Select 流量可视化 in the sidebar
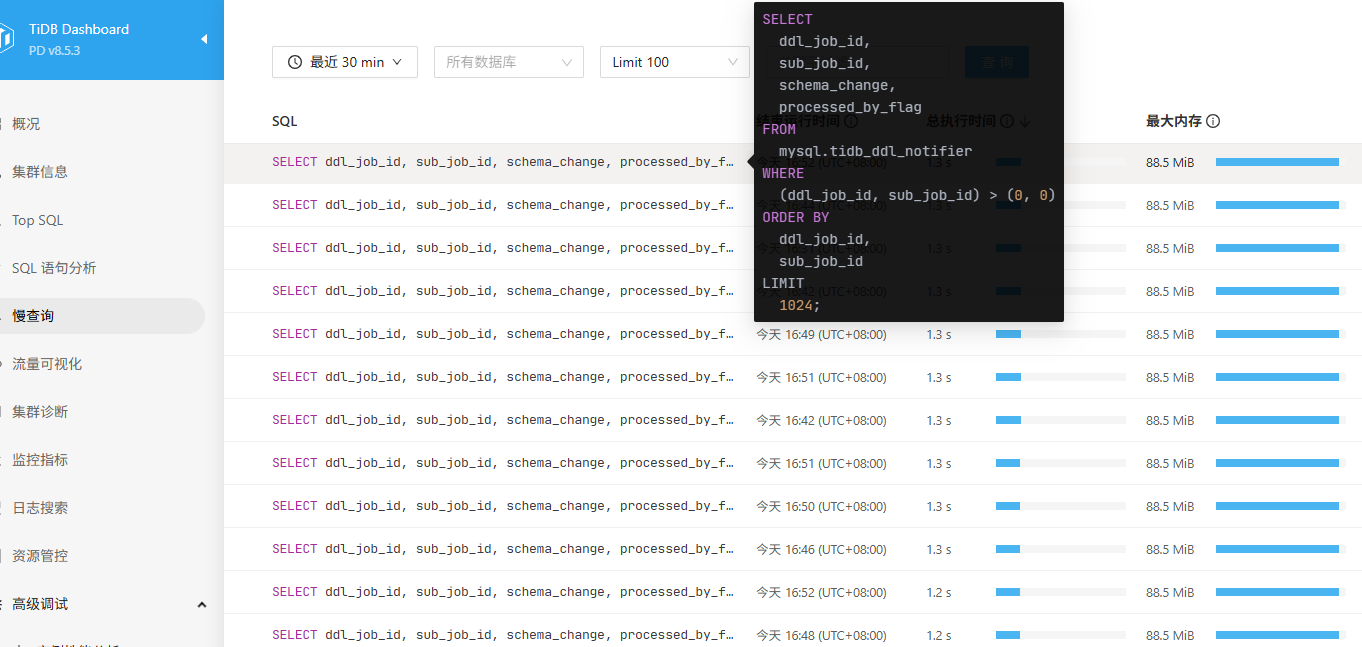1362x647 pixels. tap(47, 364)
